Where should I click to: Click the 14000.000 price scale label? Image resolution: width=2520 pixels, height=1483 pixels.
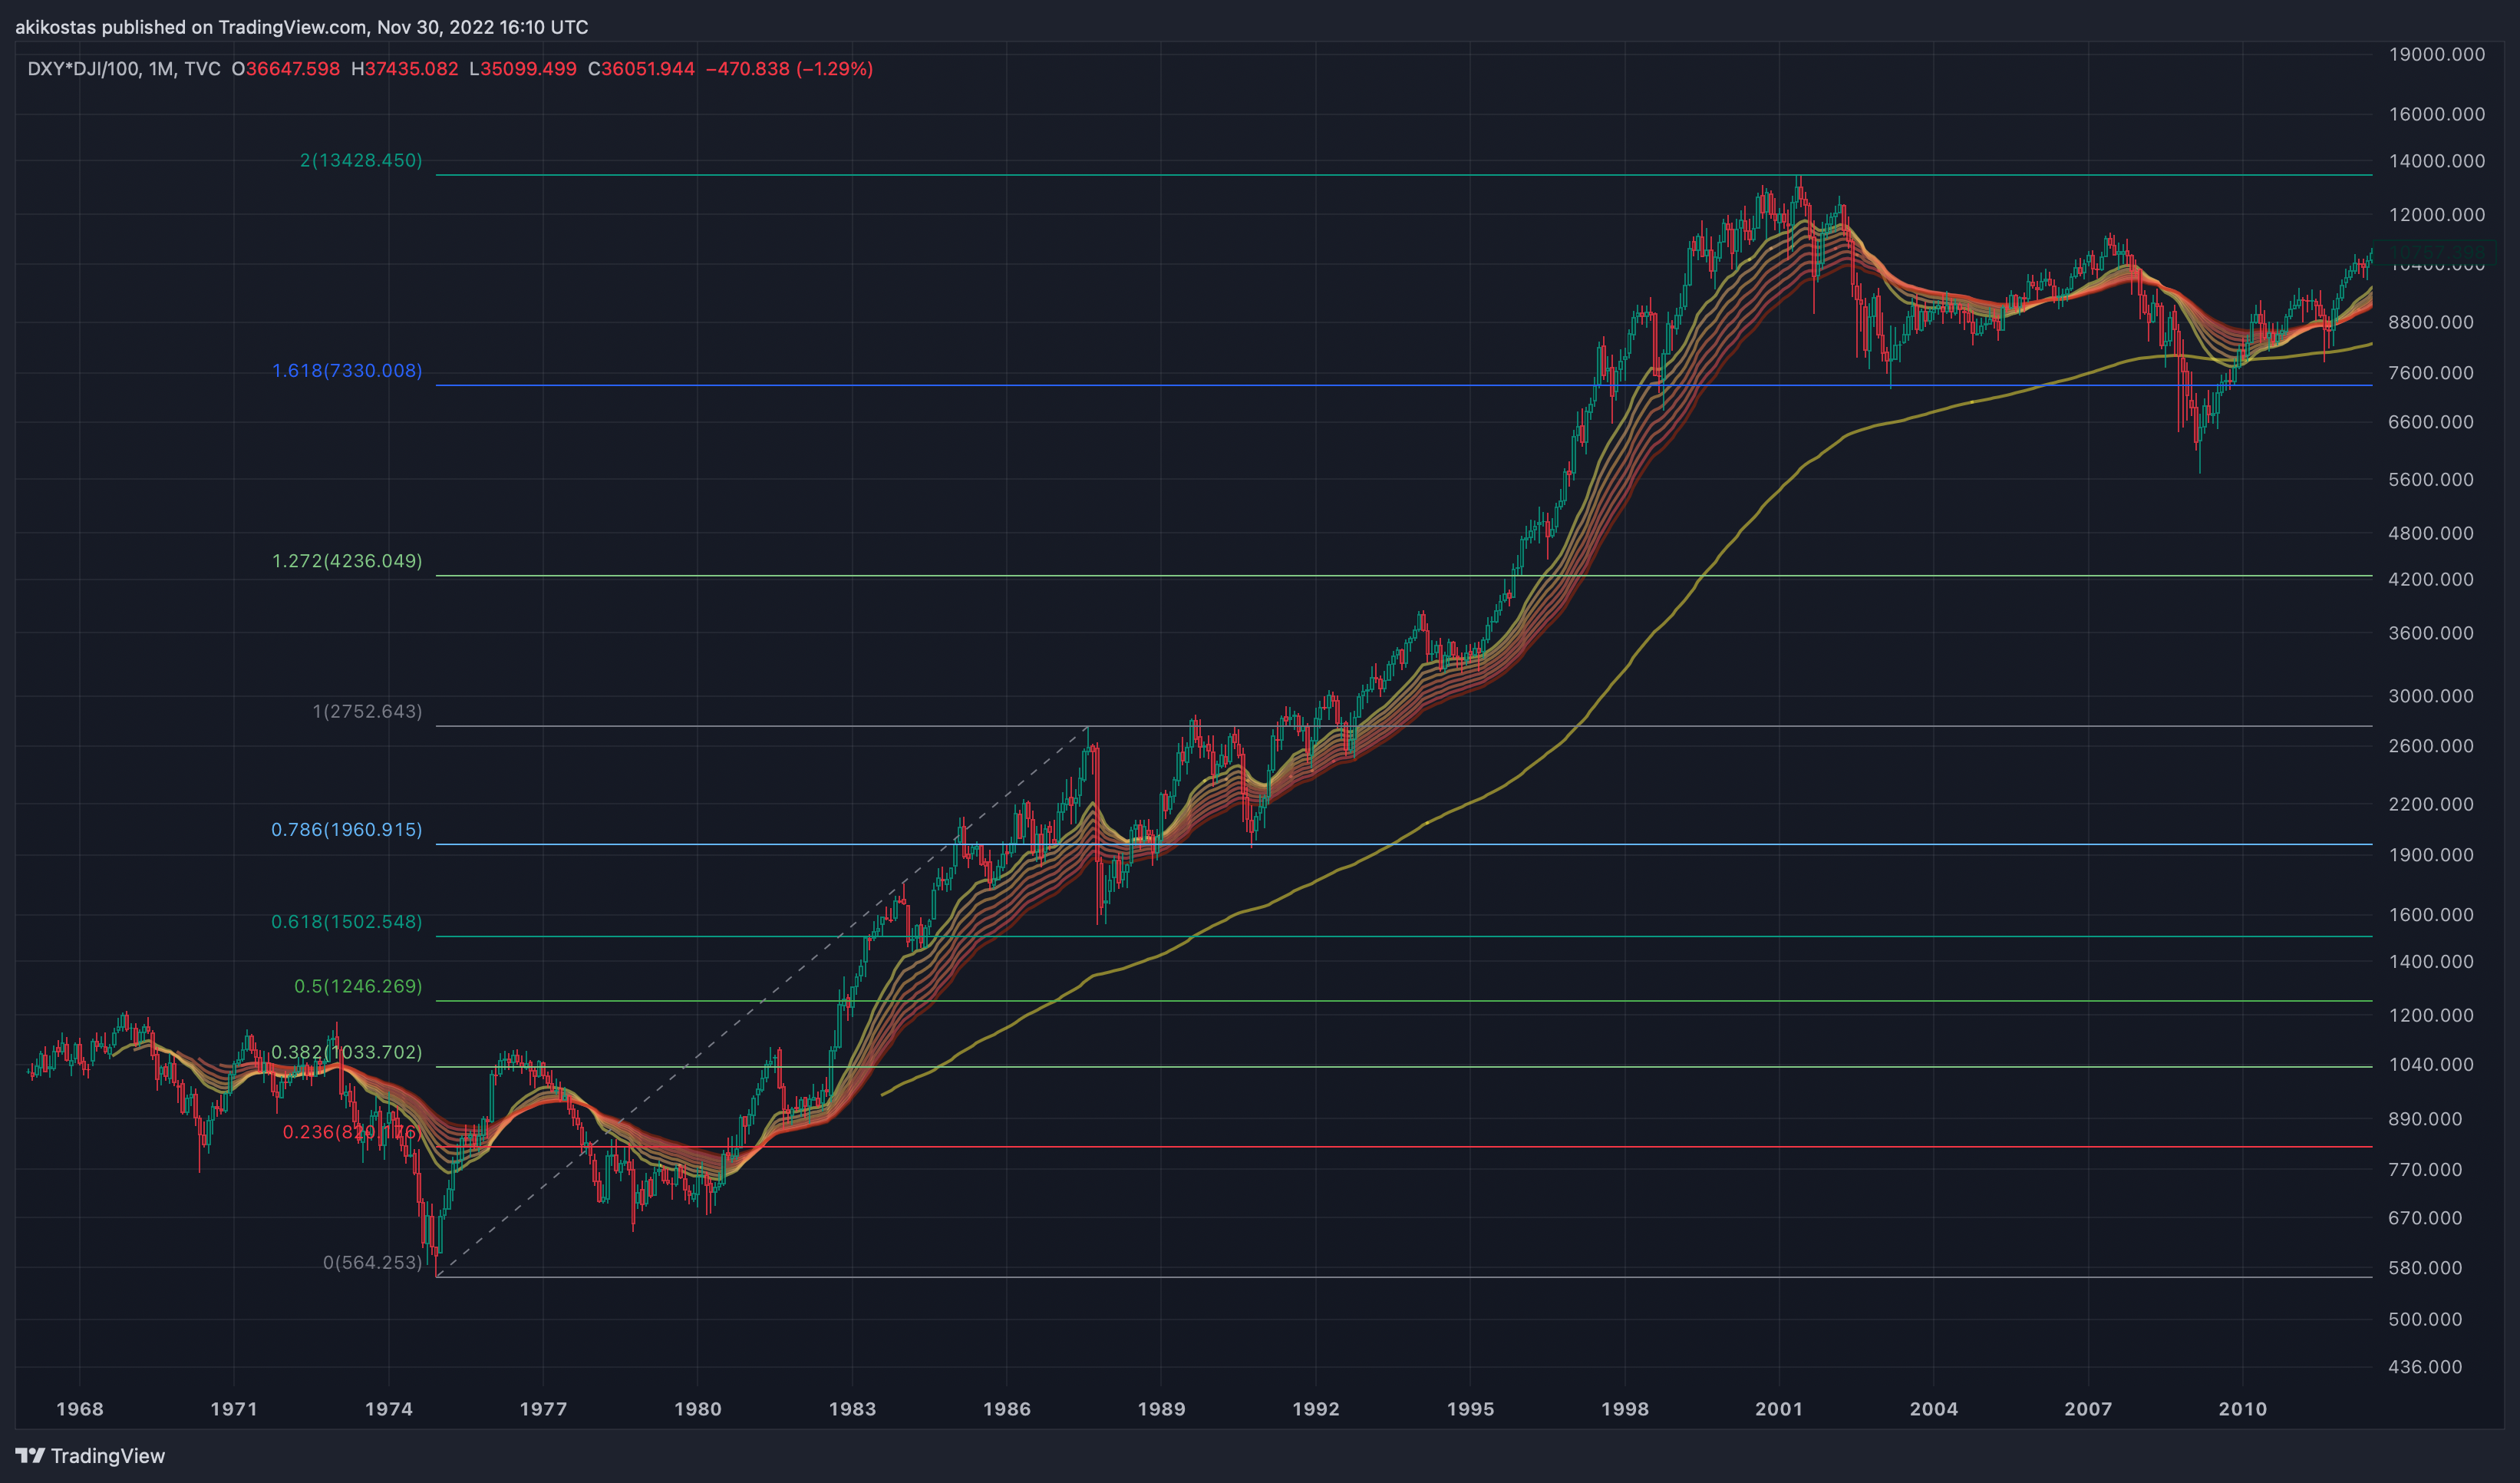[x=2437, y=161]
